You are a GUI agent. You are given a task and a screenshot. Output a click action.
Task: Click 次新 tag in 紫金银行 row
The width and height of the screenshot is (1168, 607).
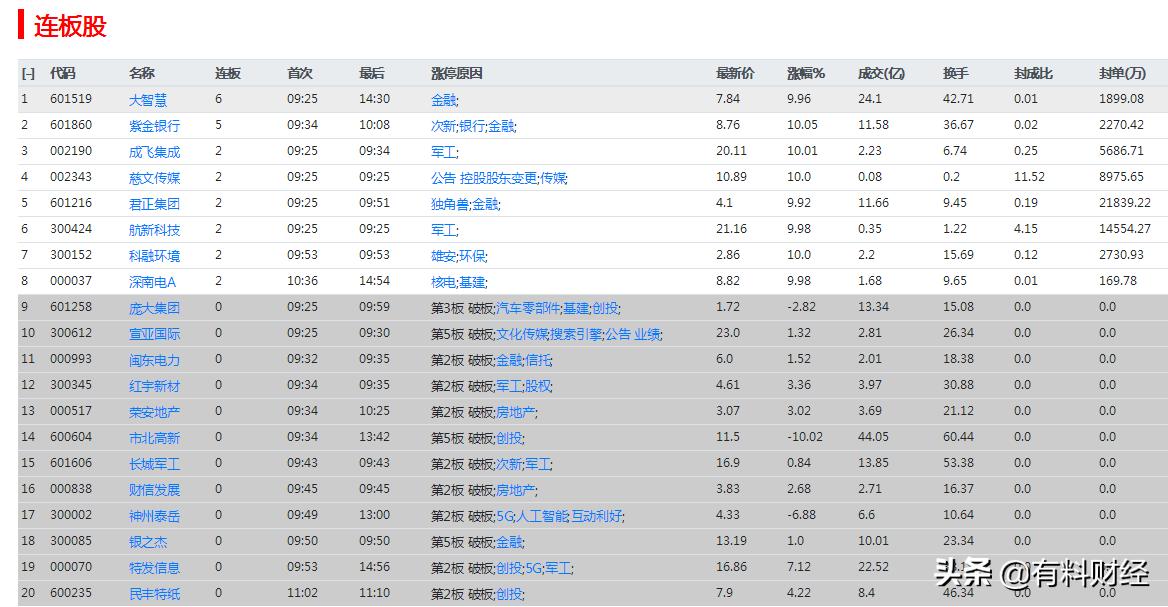[442, 126]
